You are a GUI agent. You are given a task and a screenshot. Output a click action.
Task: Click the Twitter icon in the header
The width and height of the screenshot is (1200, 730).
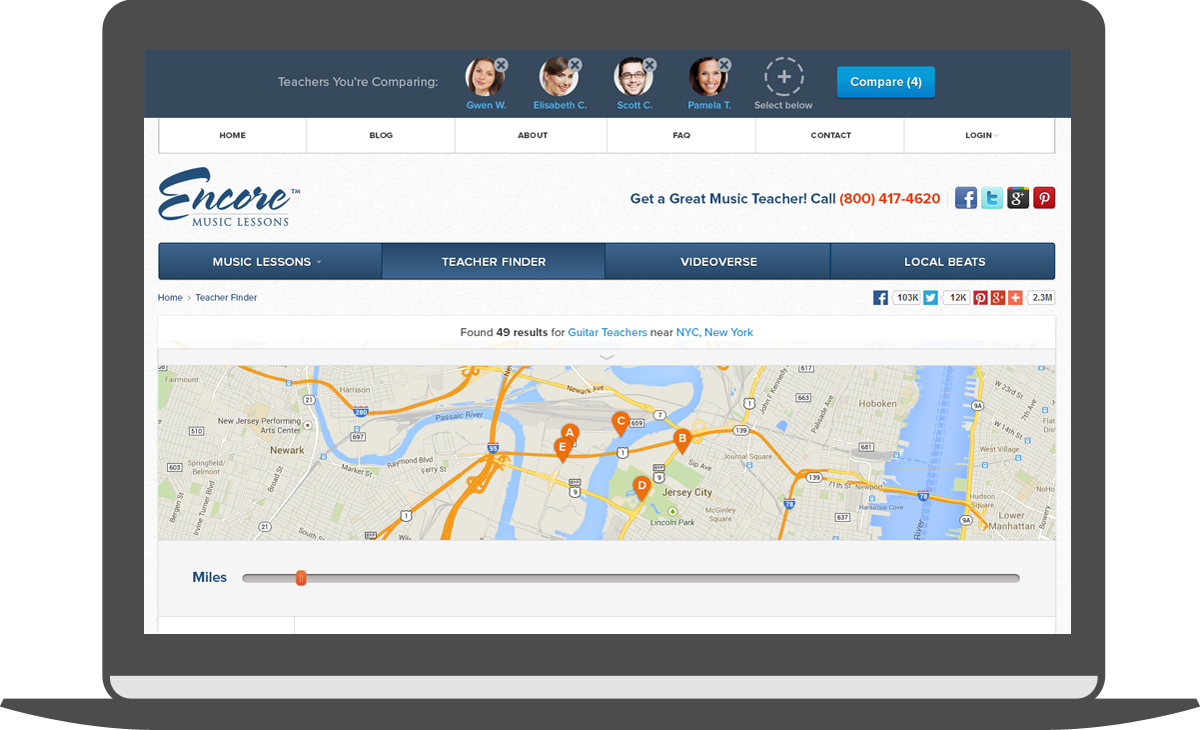point(991,198)
